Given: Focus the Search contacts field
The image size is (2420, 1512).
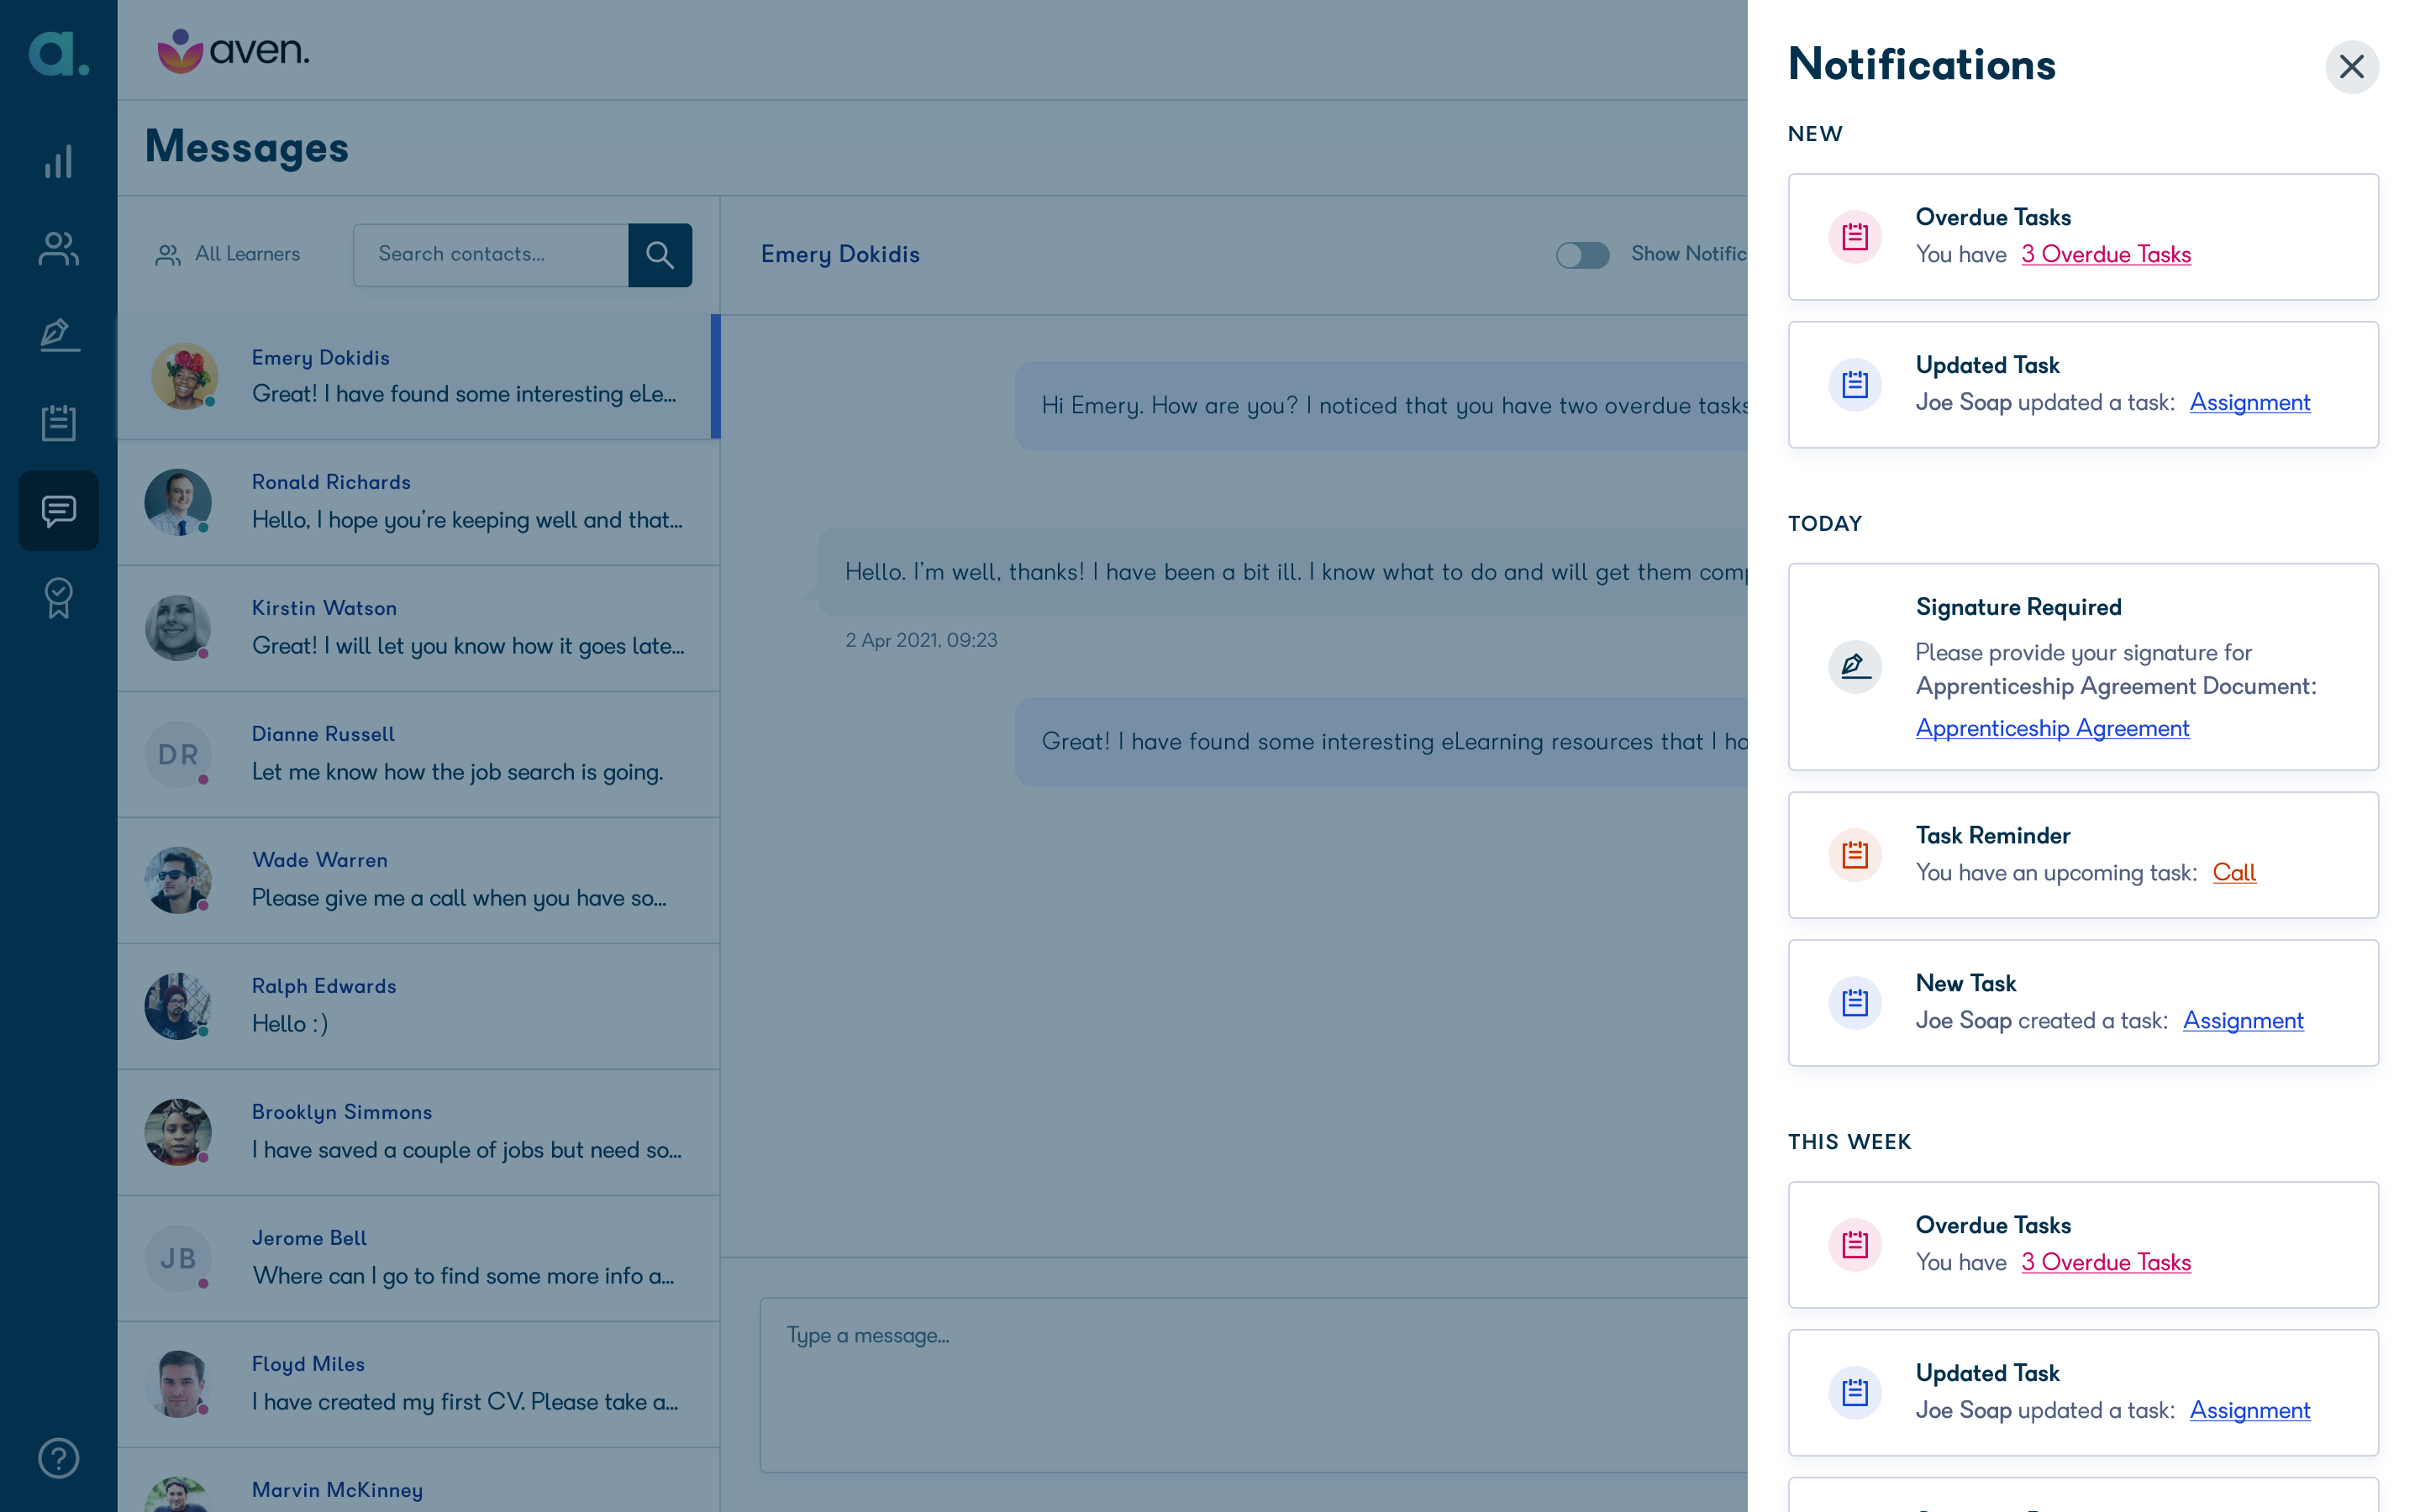Looking at the screenshot, I should pos(491,255).
